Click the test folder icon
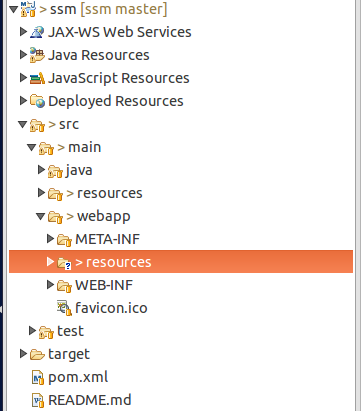361x411 pixels. [46, 332]
